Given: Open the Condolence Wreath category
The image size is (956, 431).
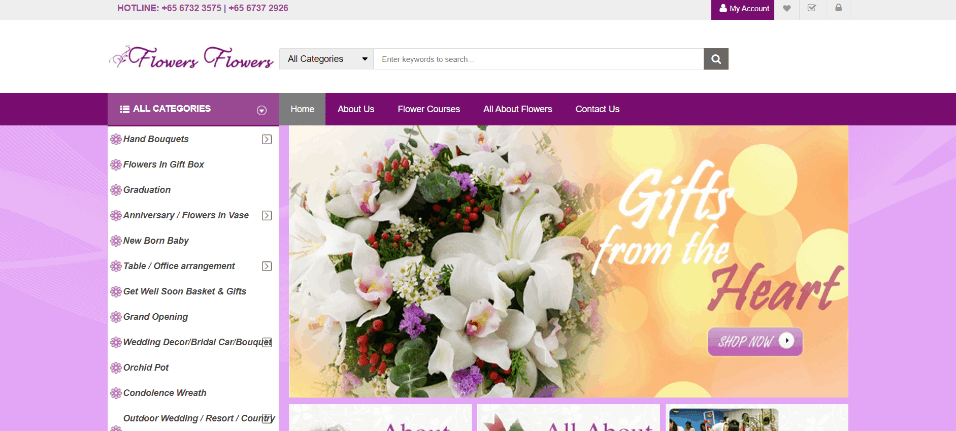Looking at the screenshot, I should pyautogui.click(x=165, y=393).
